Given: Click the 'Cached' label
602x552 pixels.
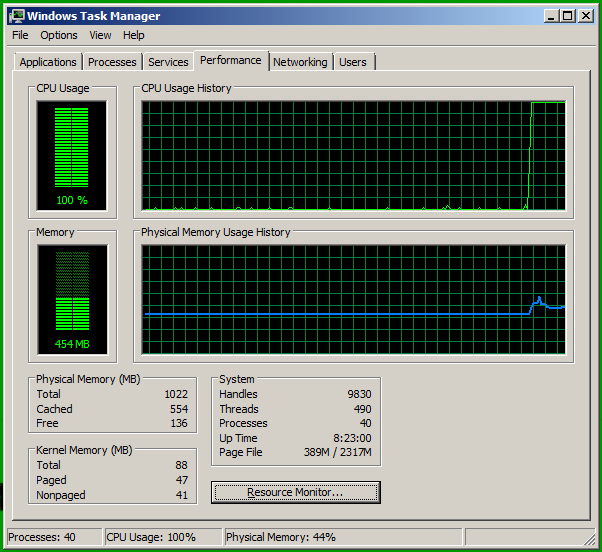Looking at the screenshot, I should (54, 409).
